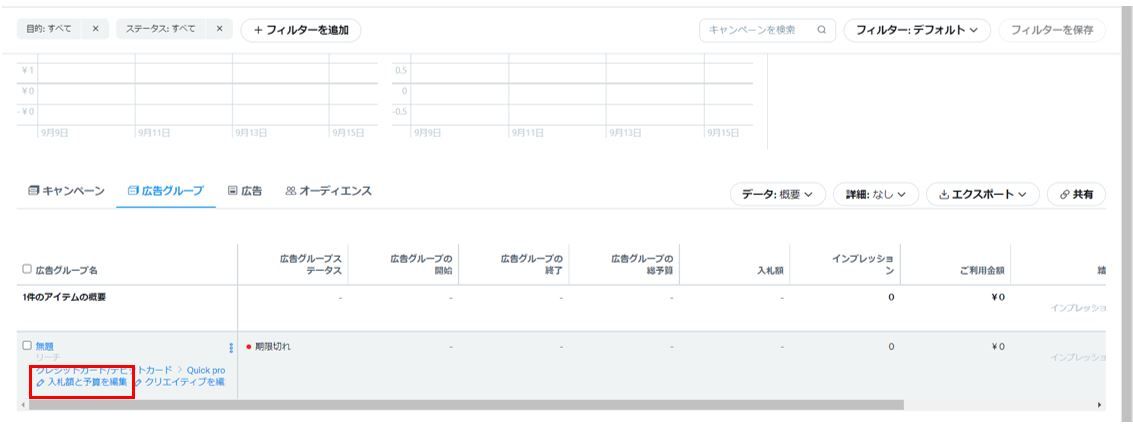This screenshot has width=1133, height=424.
Task: Switch to the 広告 tab
Action: pos(245,191)
